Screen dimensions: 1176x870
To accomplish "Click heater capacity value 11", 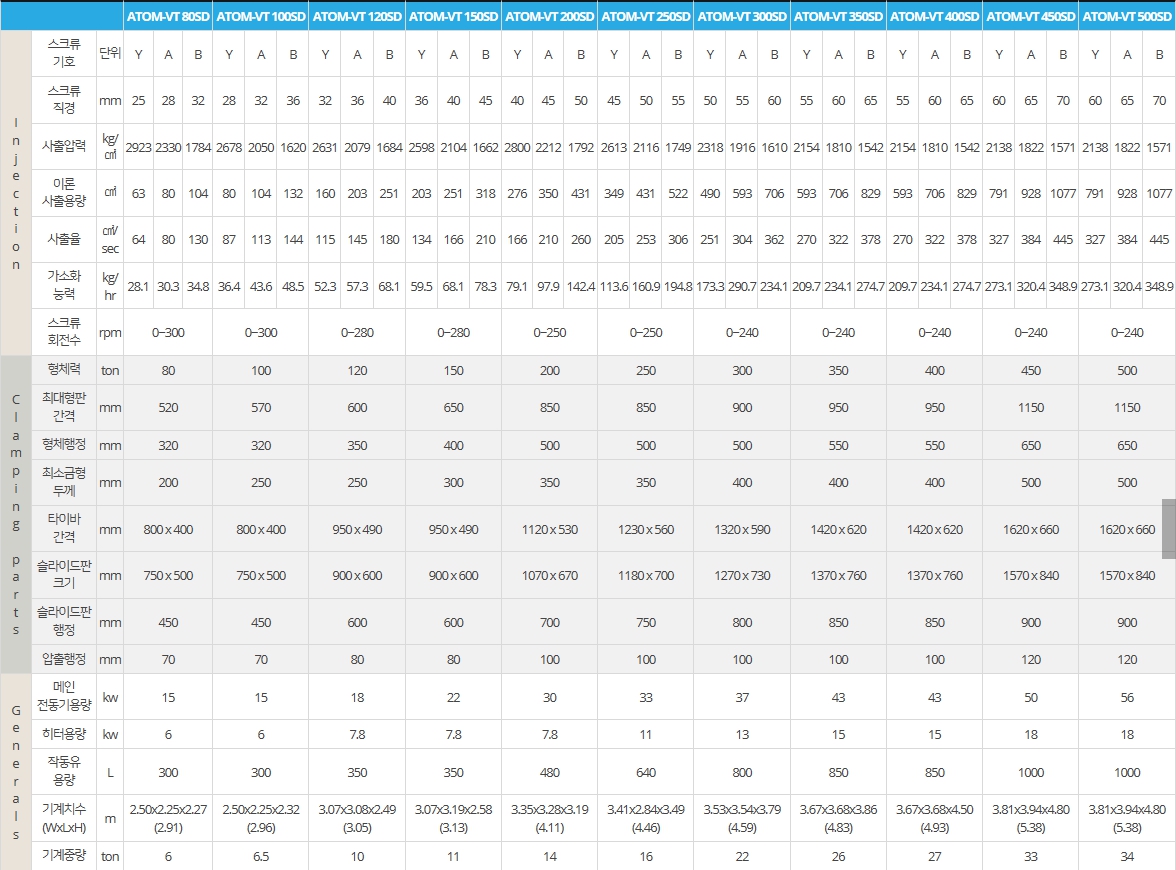I will (x=646, y=735).
